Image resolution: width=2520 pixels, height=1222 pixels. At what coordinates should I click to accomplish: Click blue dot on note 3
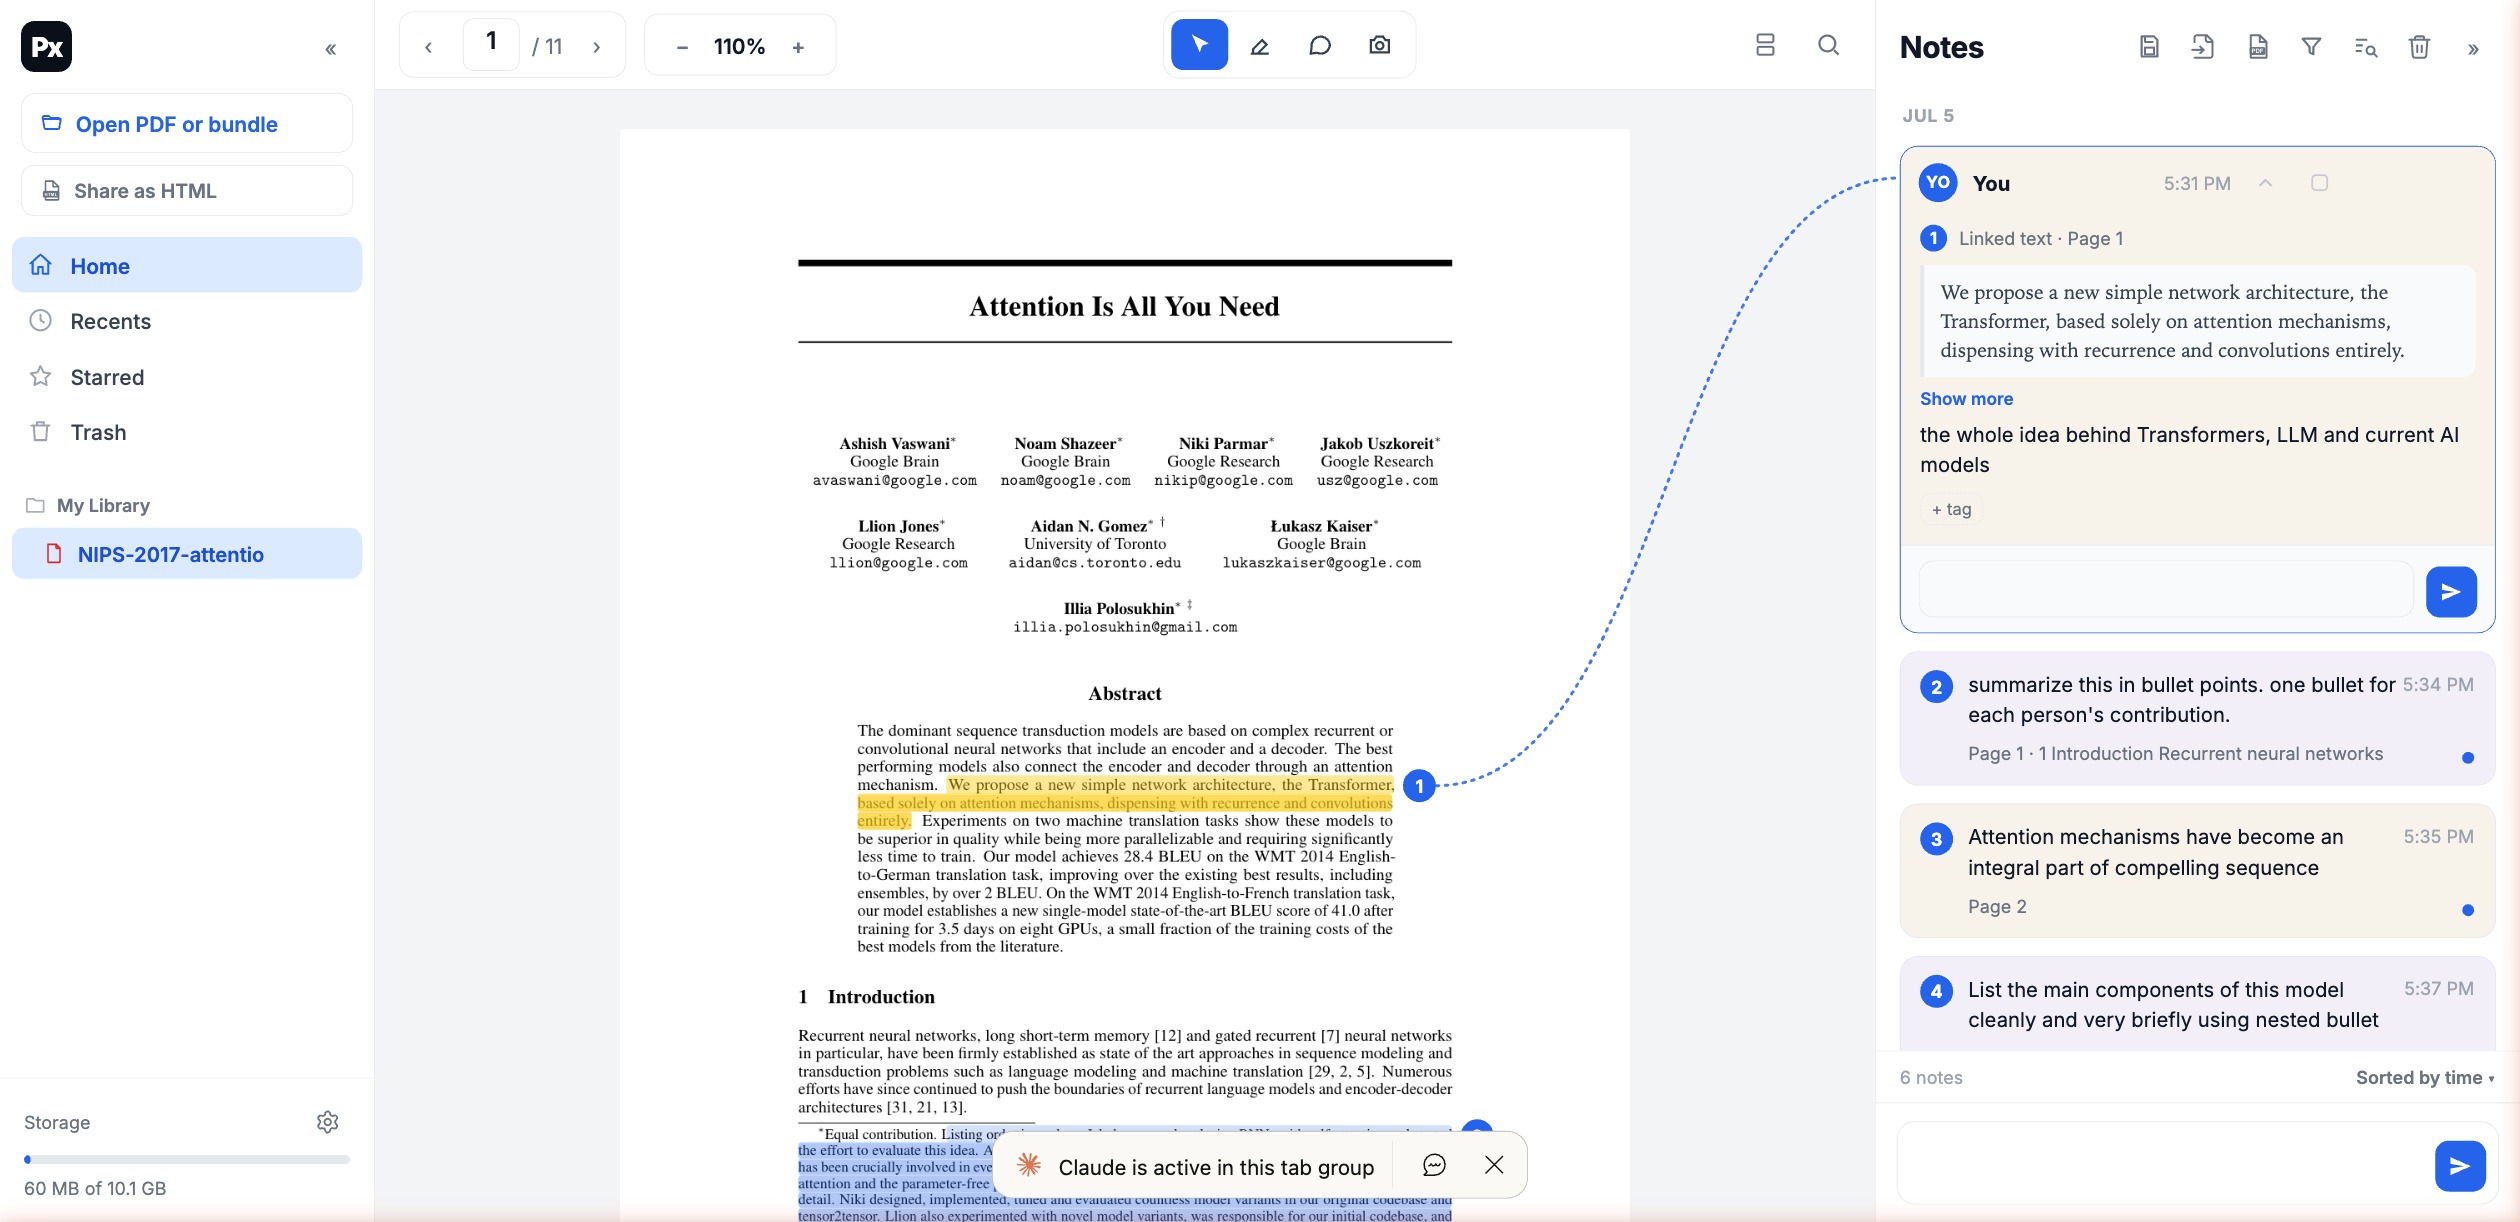2467,910
